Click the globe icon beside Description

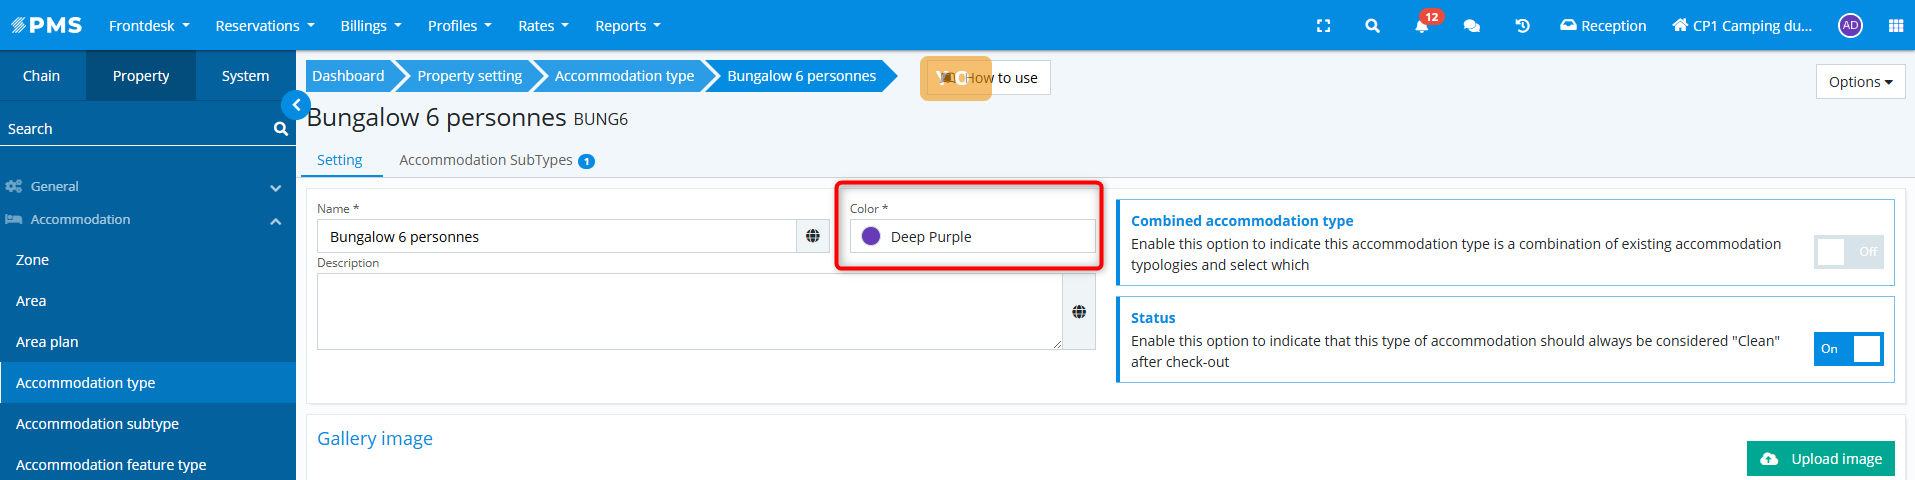click(1079, 312)
